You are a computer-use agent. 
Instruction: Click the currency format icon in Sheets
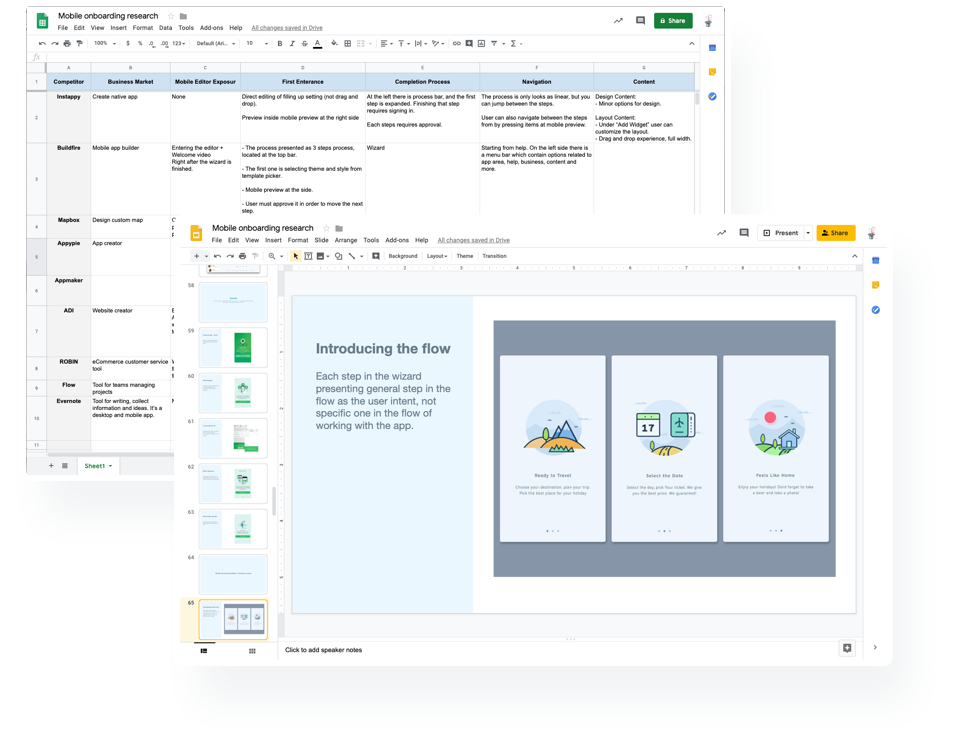(x=128, y=44)
